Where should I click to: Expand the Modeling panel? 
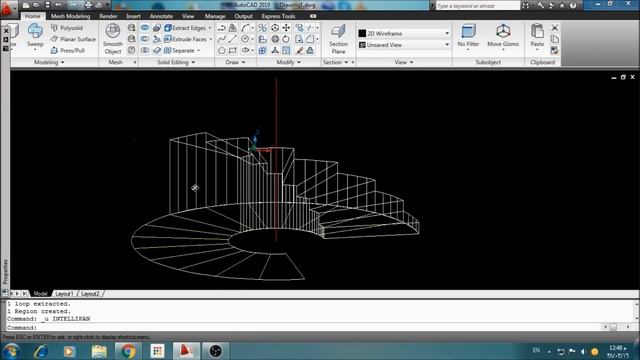click(x=49, y=62)
